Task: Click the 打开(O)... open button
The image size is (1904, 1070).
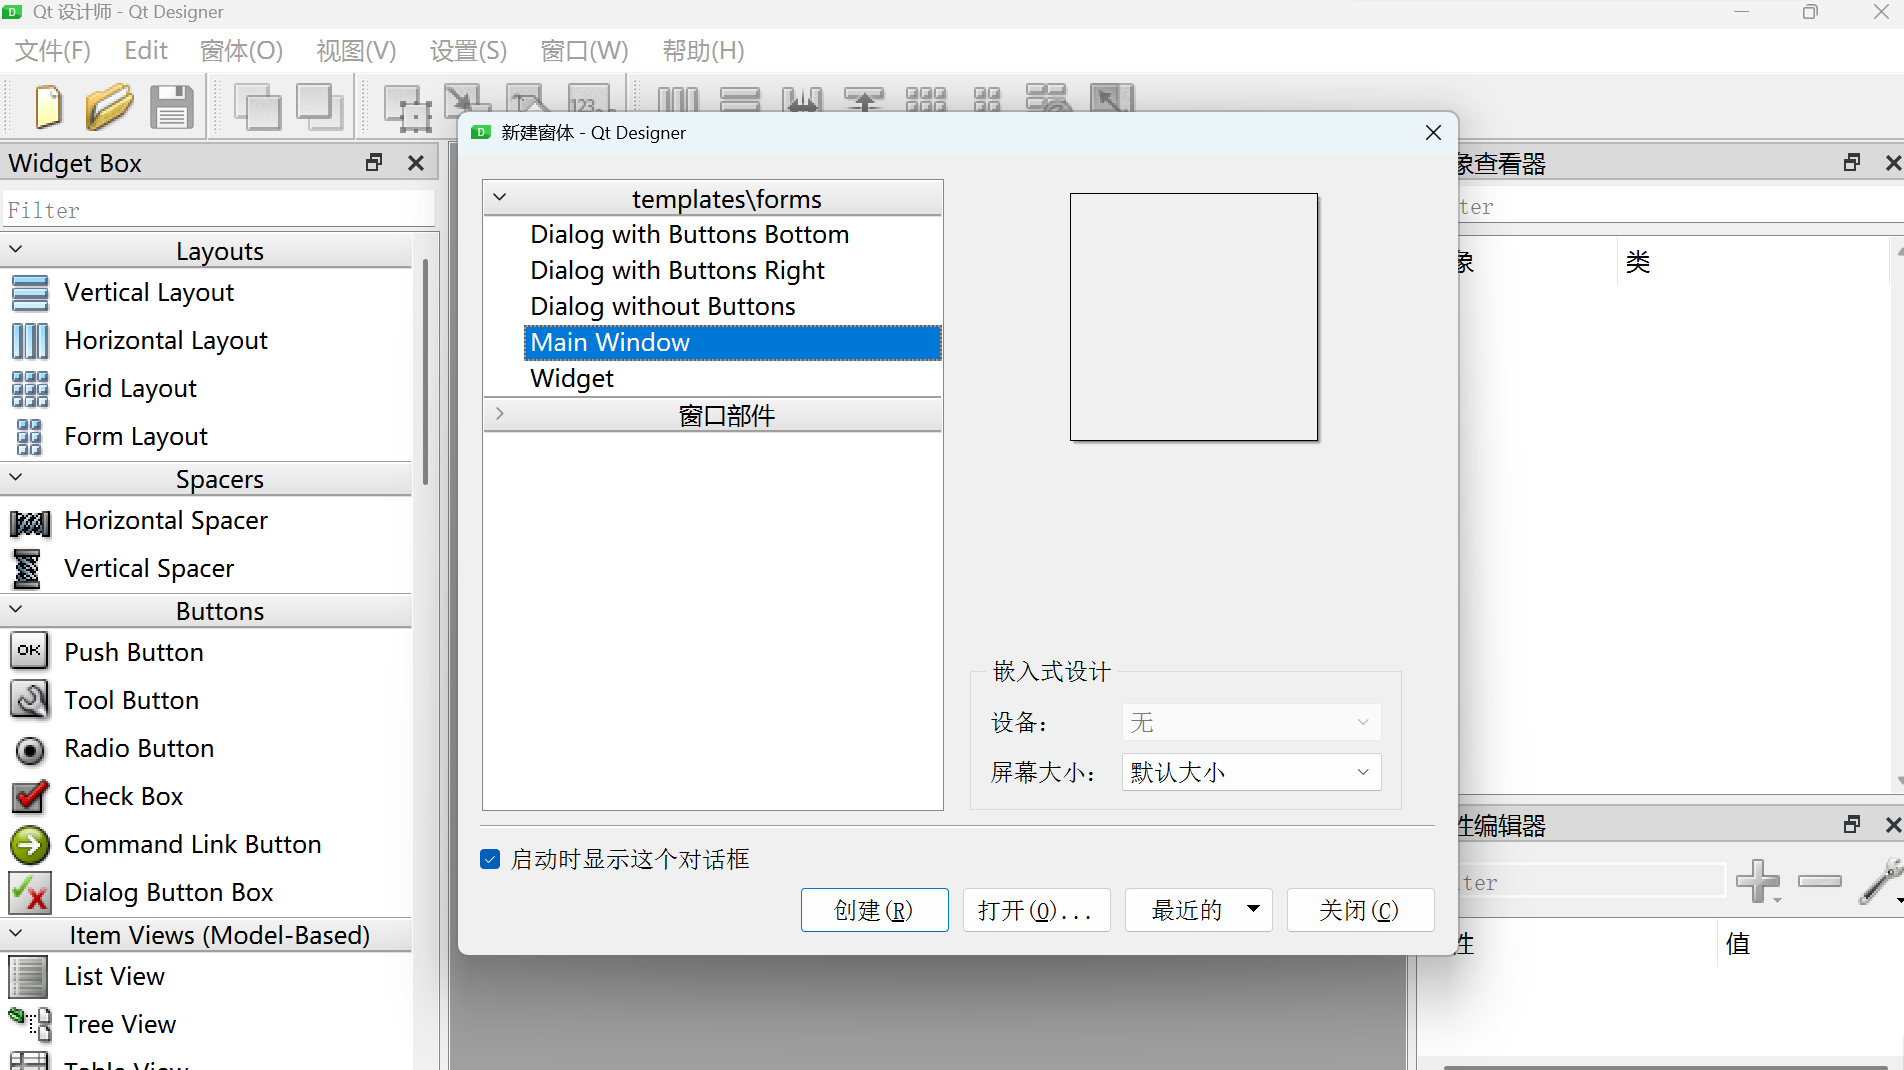Action: tap(1036, 910)
